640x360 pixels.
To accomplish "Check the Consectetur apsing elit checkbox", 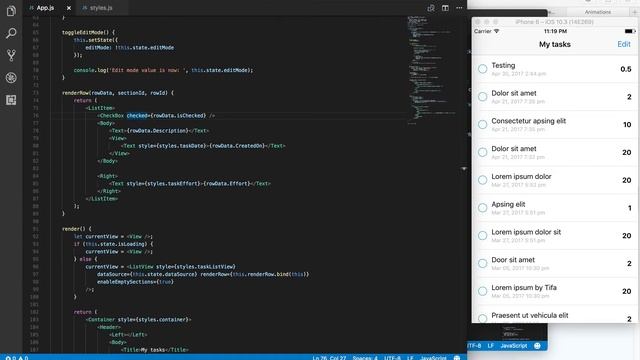I will coord(482,124).
